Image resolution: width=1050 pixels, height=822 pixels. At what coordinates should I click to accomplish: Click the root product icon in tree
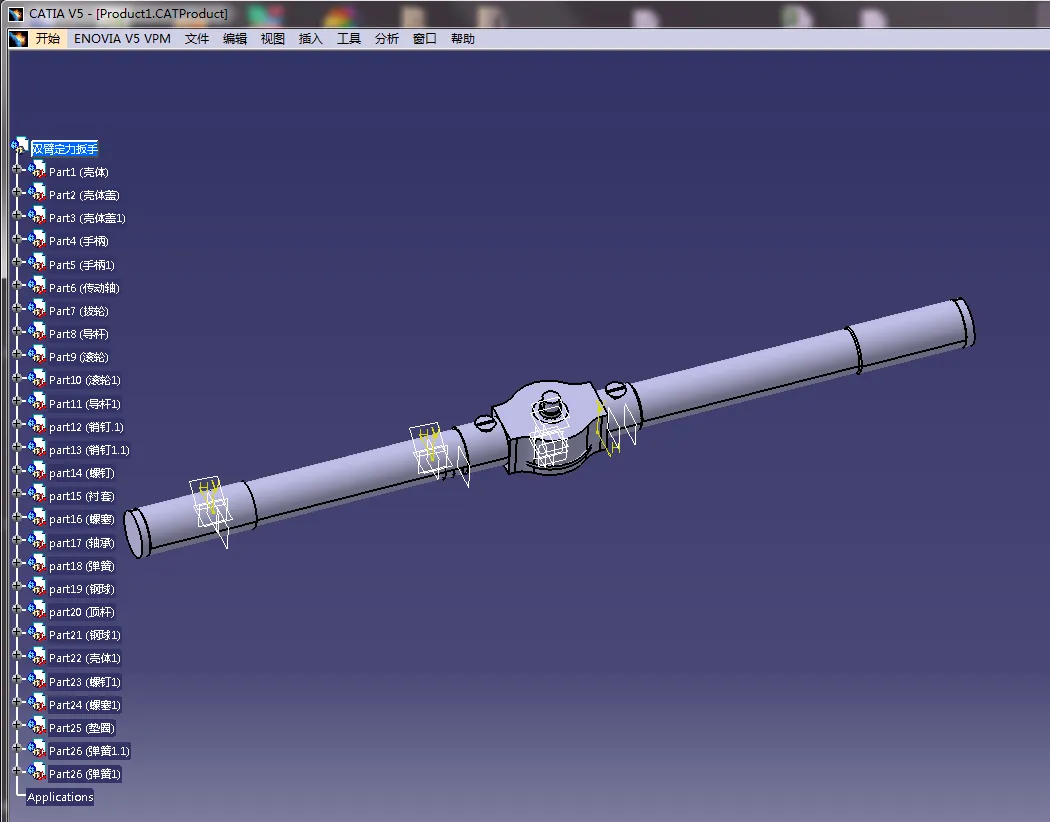coord(20,146)
